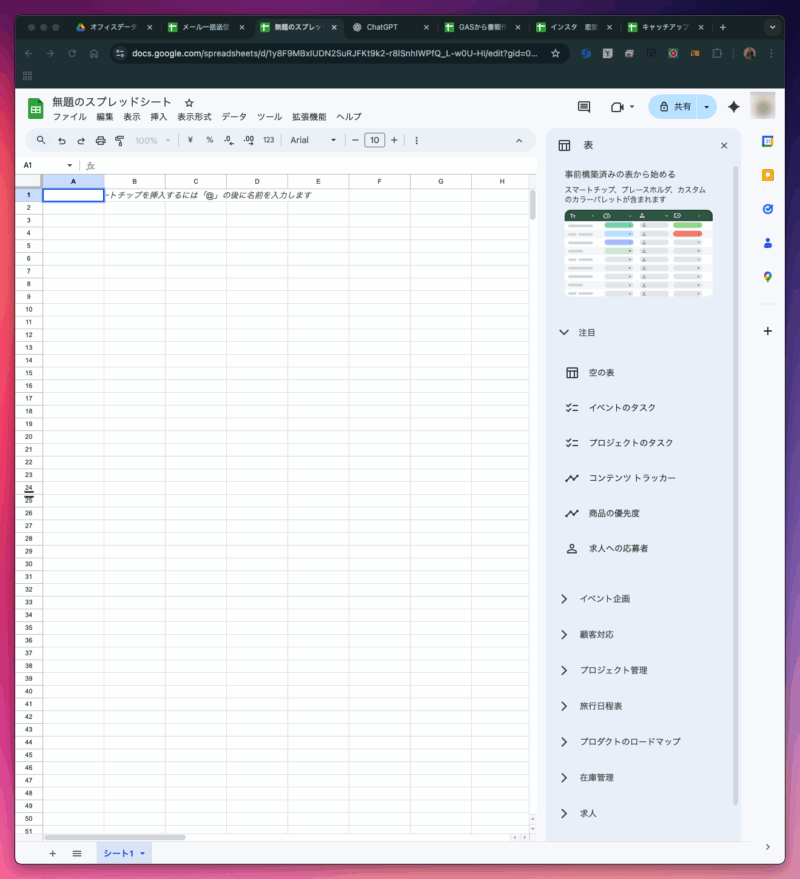
Task: Open the Arial font dropdown
Action: (313, 141)
